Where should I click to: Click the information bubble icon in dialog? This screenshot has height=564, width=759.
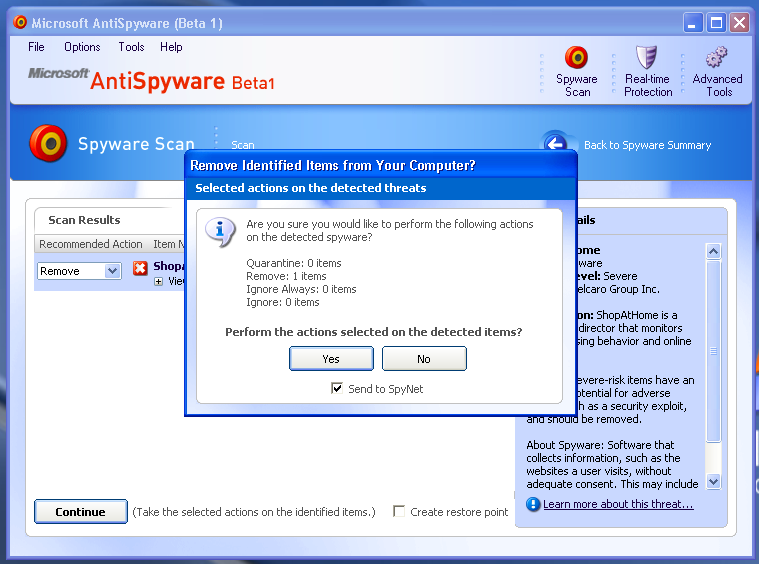coord(220,231)
